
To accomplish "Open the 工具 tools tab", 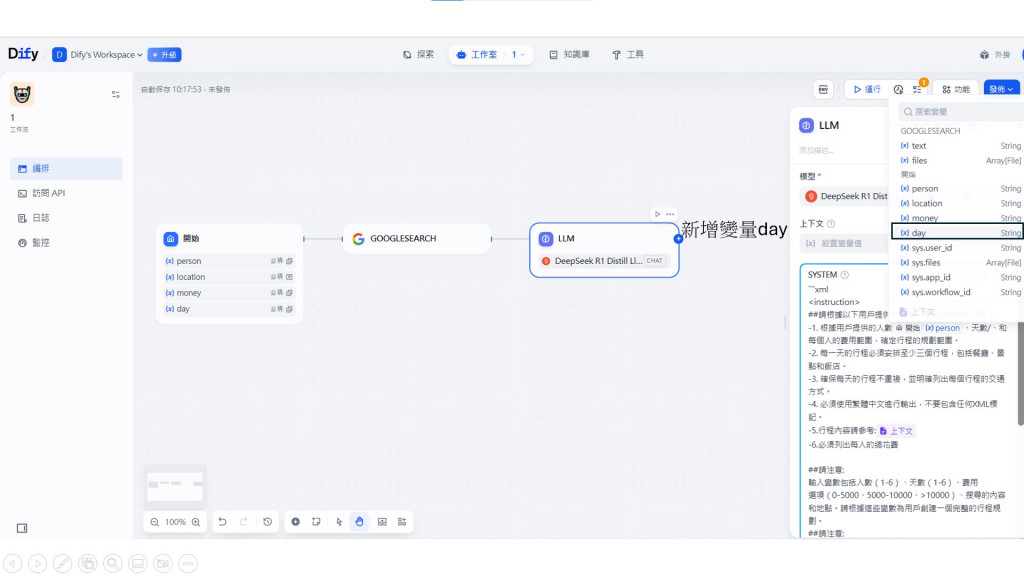I will pos(628,55).
